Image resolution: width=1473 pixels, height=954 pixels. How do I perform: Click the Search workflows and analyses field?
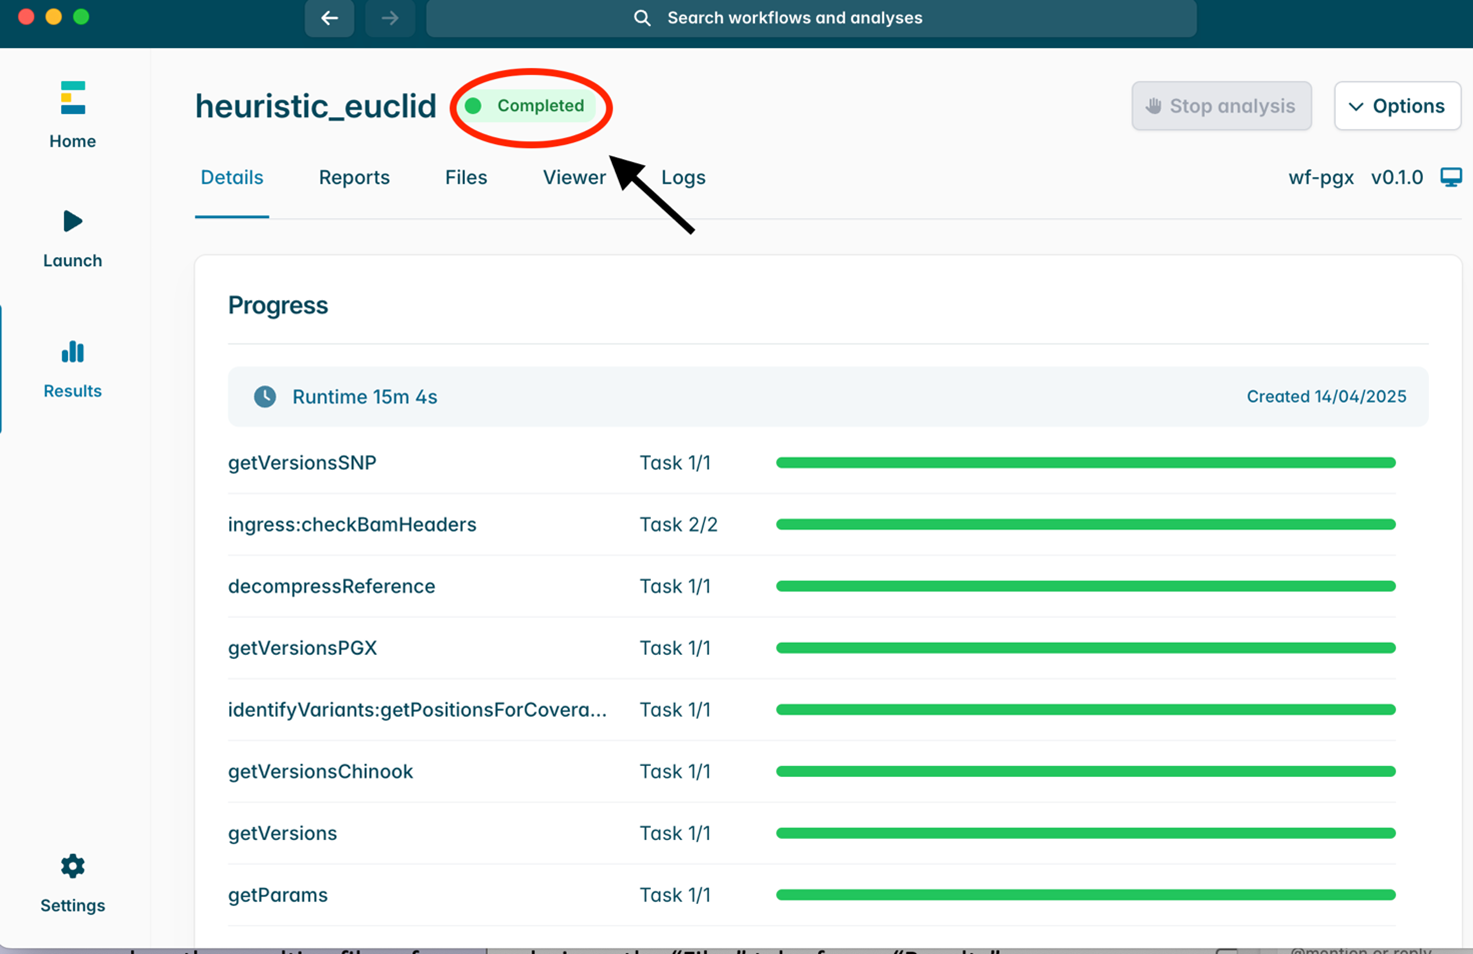coord(811,18)
